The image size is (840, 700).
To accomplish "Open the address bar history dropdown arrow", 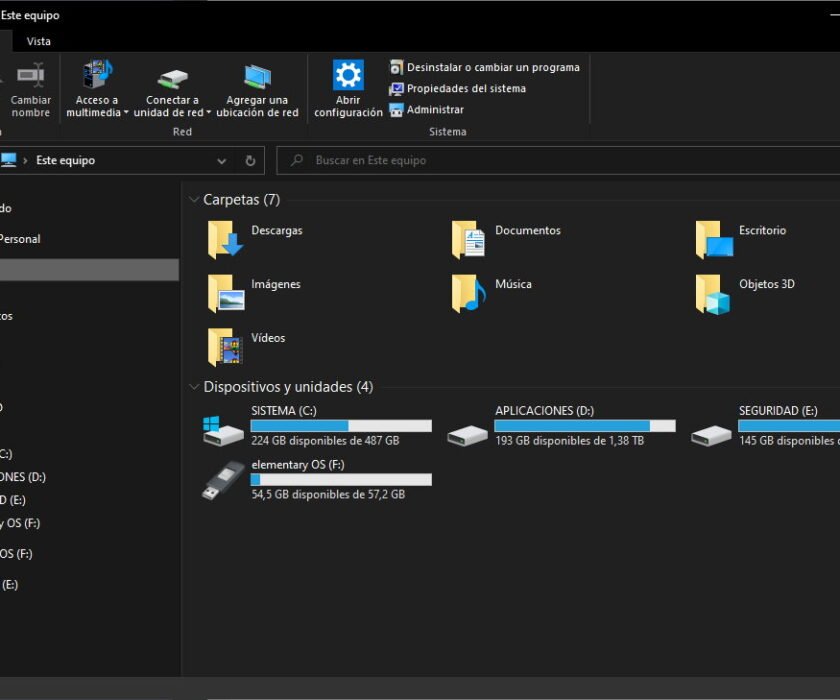I will 221,161.
